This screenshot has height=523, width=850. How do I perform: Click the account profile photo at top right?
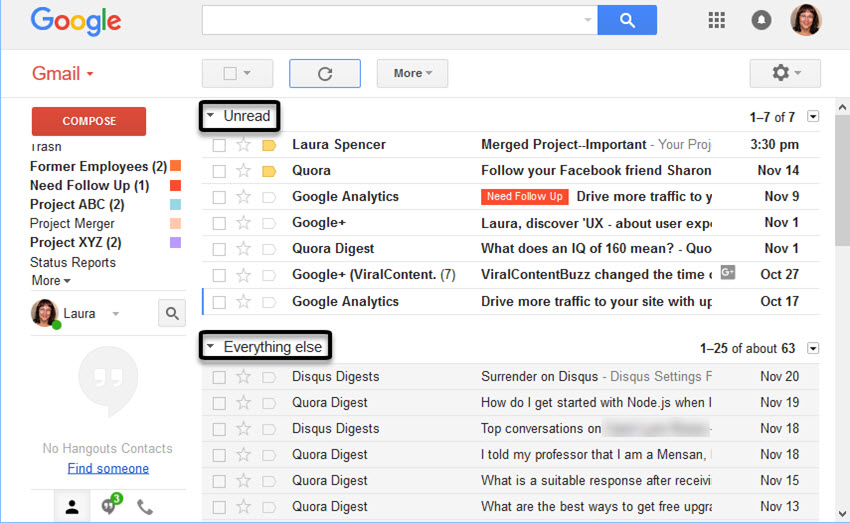pos(806,20)
